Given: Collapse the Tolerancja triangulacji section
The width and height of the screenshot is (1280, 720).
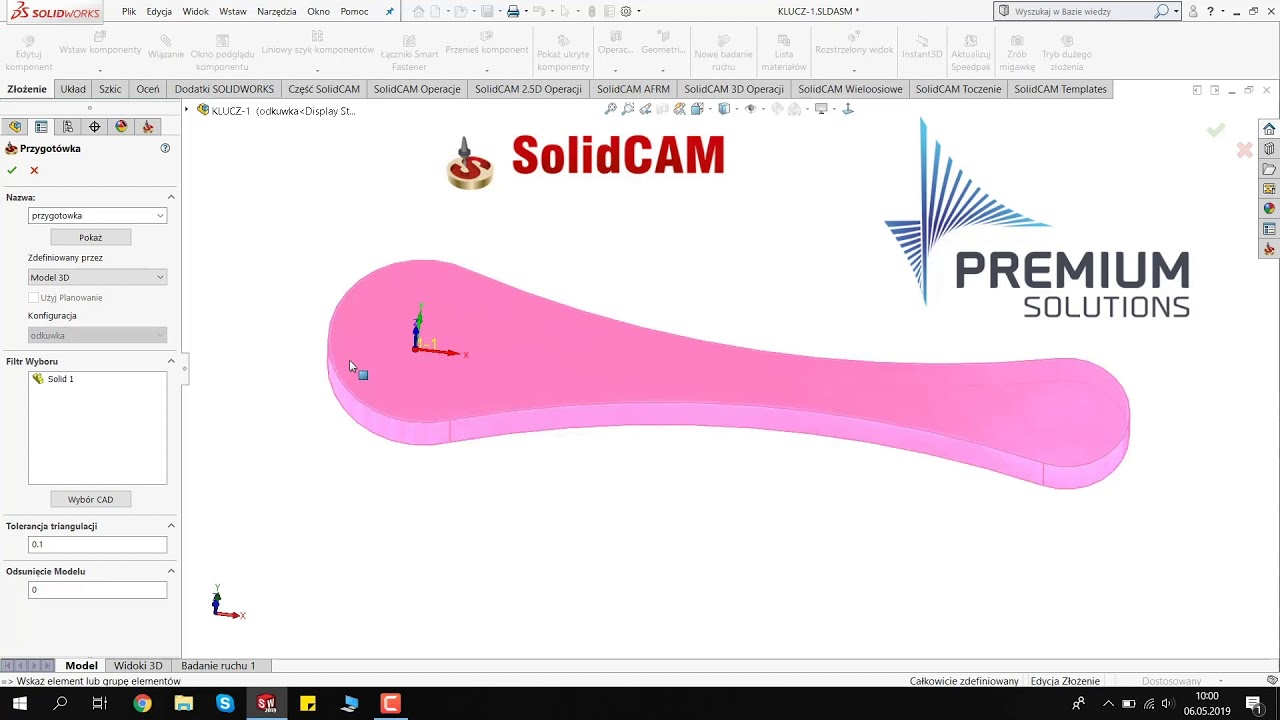Looking at the screenshot, I should [x=171, y=526].
